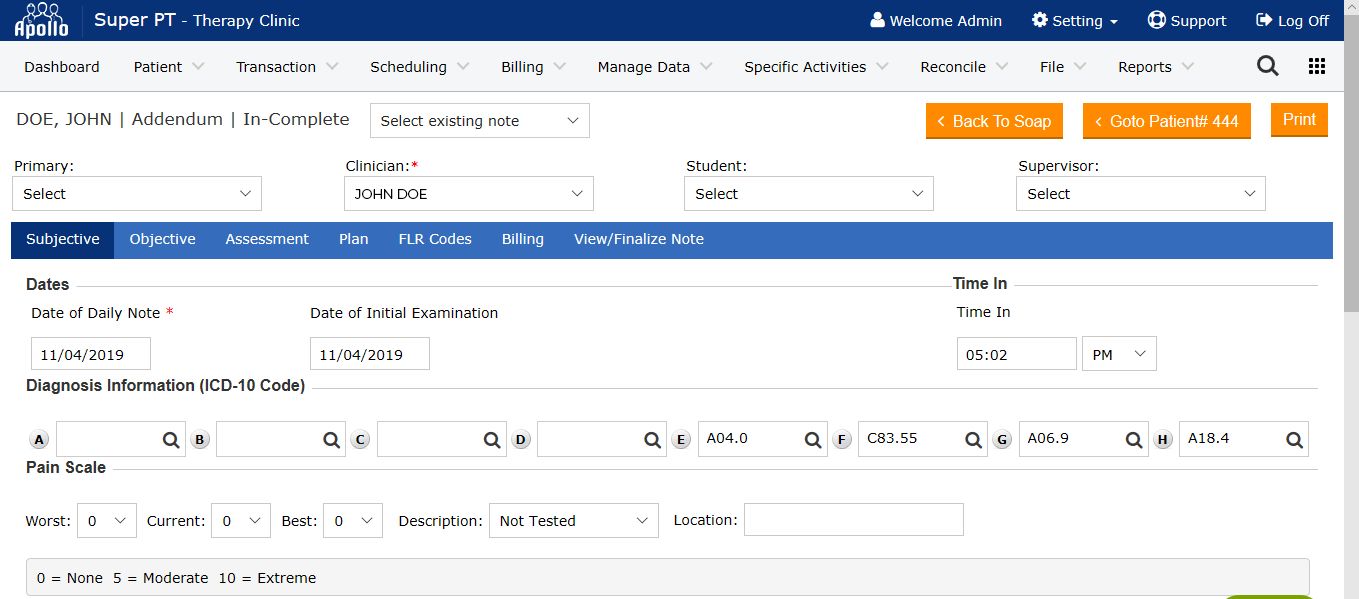Click the search magnifier icon in navigation bar
The width and height of the screenshot is (1359, 599).
1267,66
